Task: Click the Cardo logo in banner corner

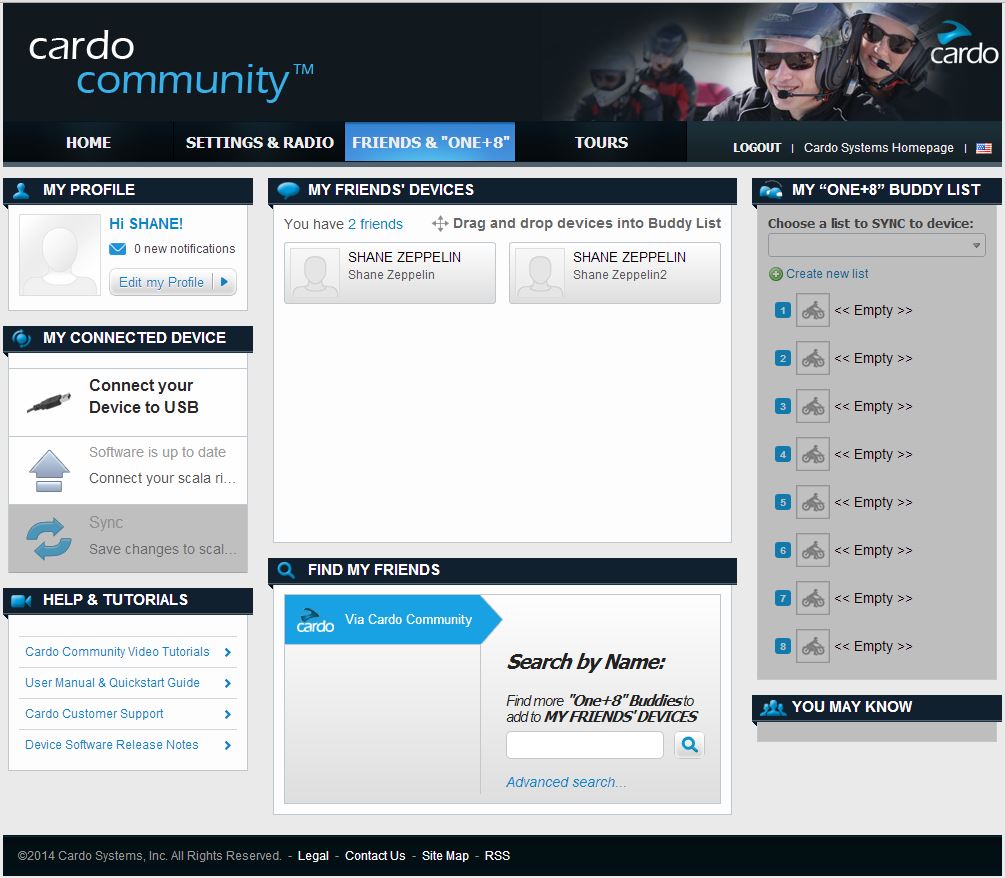Action: click(x=963, y=44)
